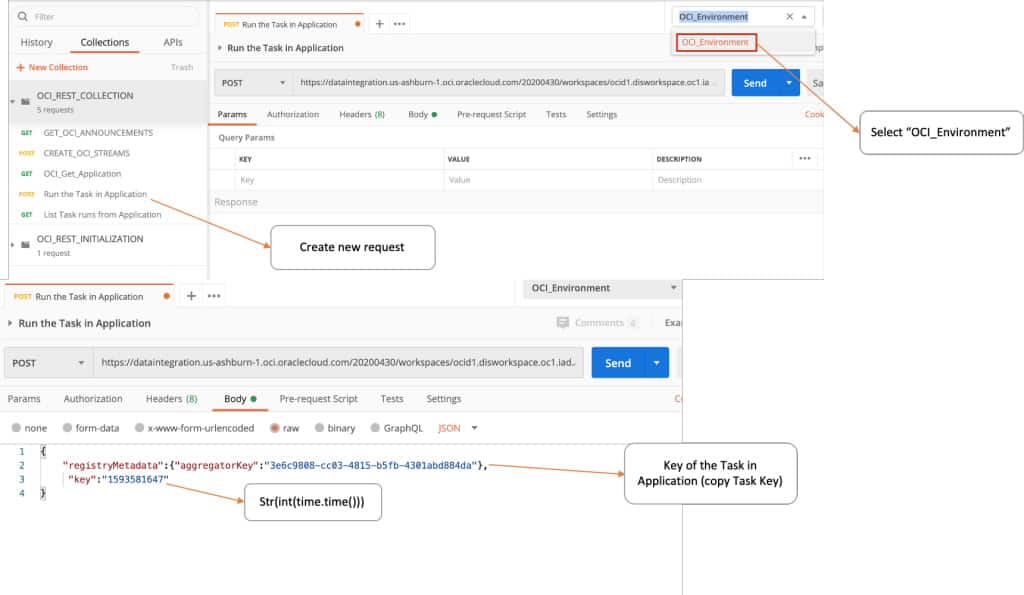The height and width of the screenshot is (595, 1024).
Task: Select the raw body type radio button
Action: tap(274, 428)
